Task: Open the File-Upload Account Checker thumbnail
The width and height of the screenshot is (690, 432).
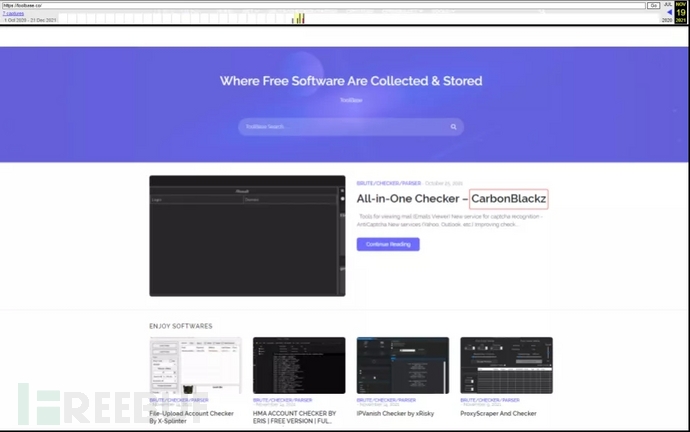Action: [x=195, y=365]
